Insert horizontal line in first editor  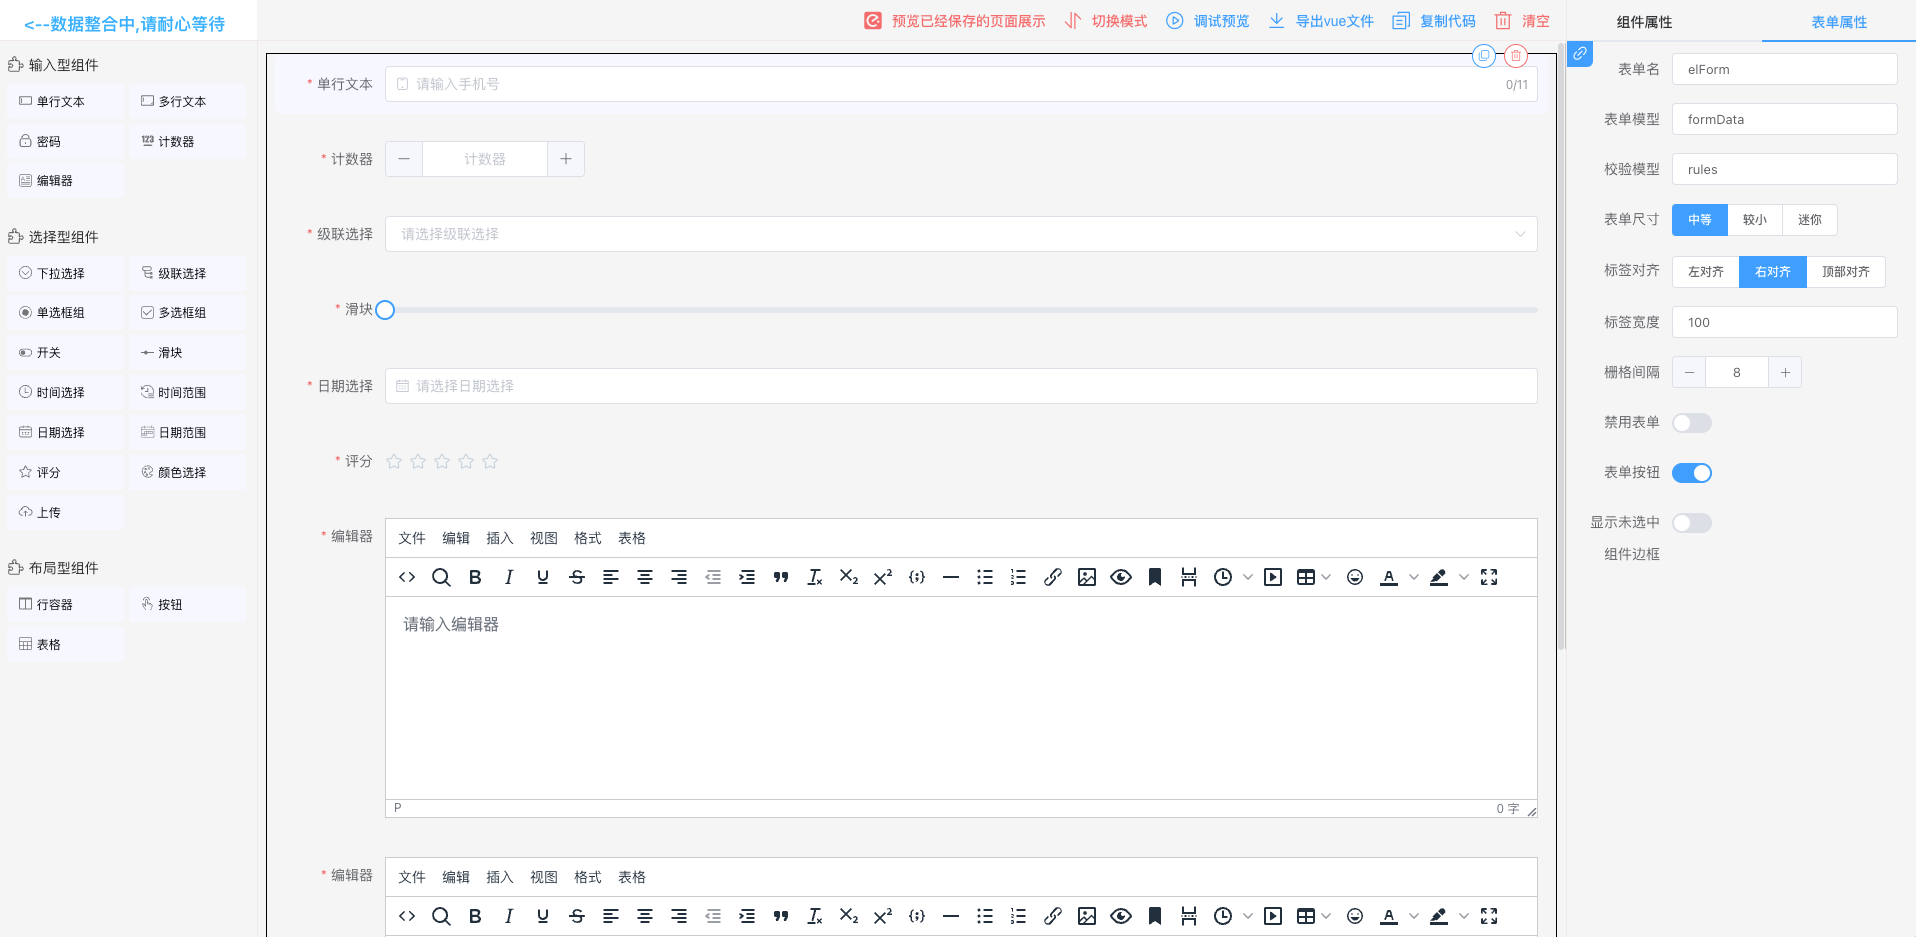click(x=951, y=577)
